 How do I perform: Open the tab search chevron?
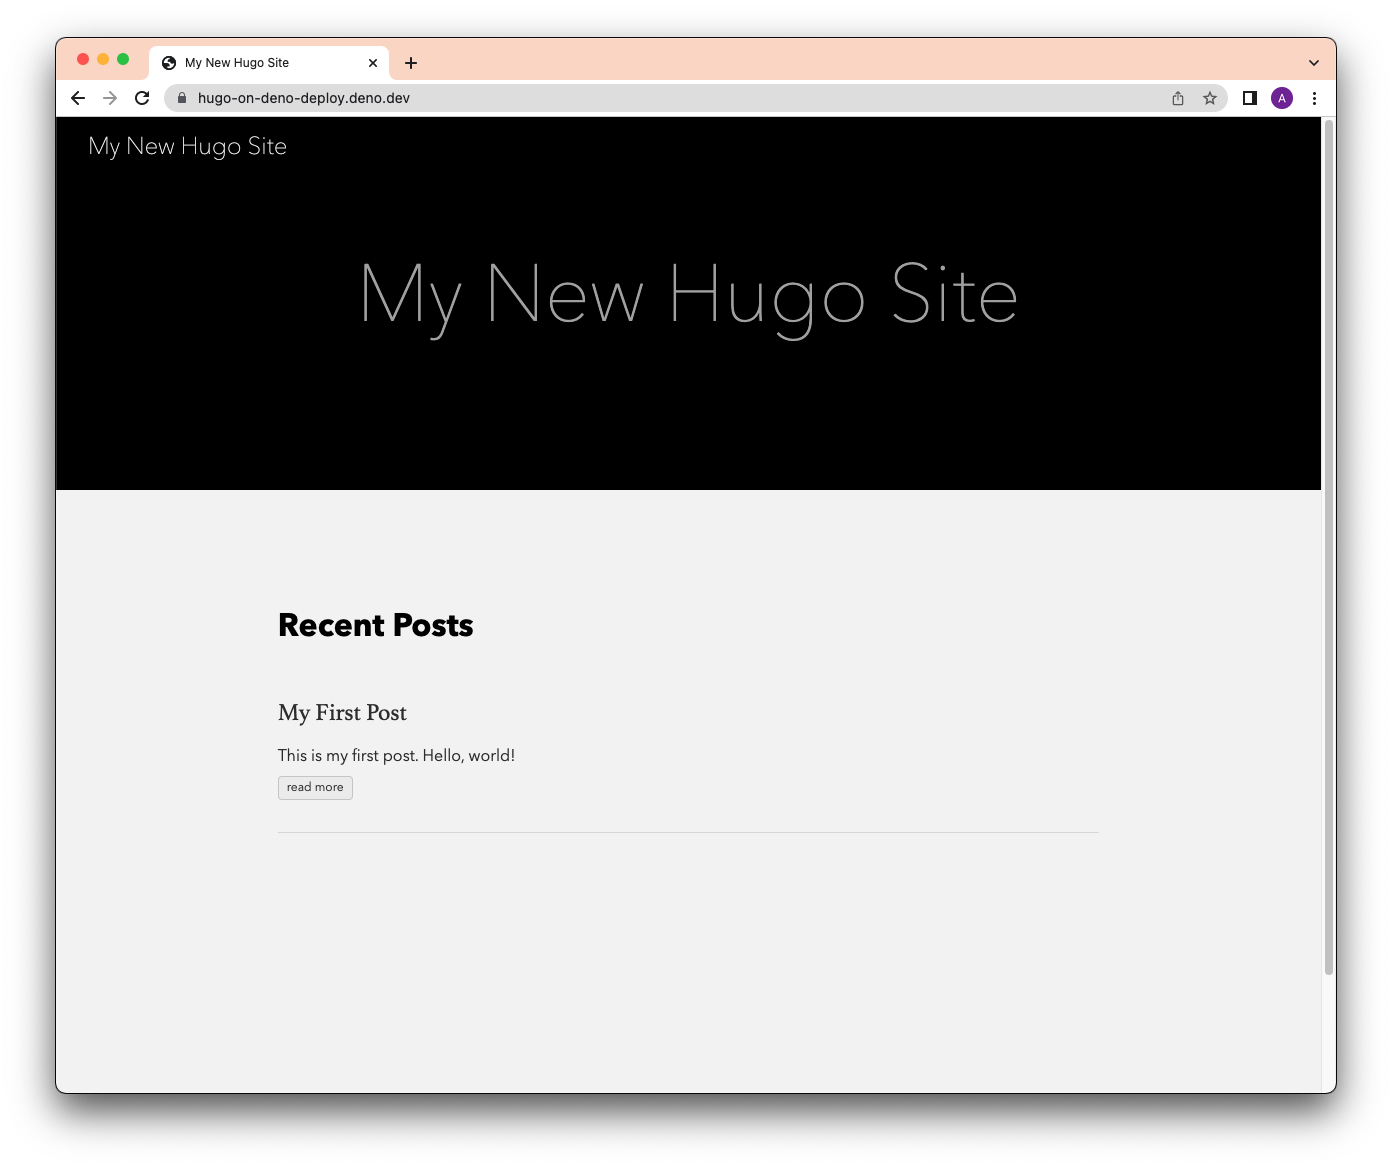point(1313,62)
